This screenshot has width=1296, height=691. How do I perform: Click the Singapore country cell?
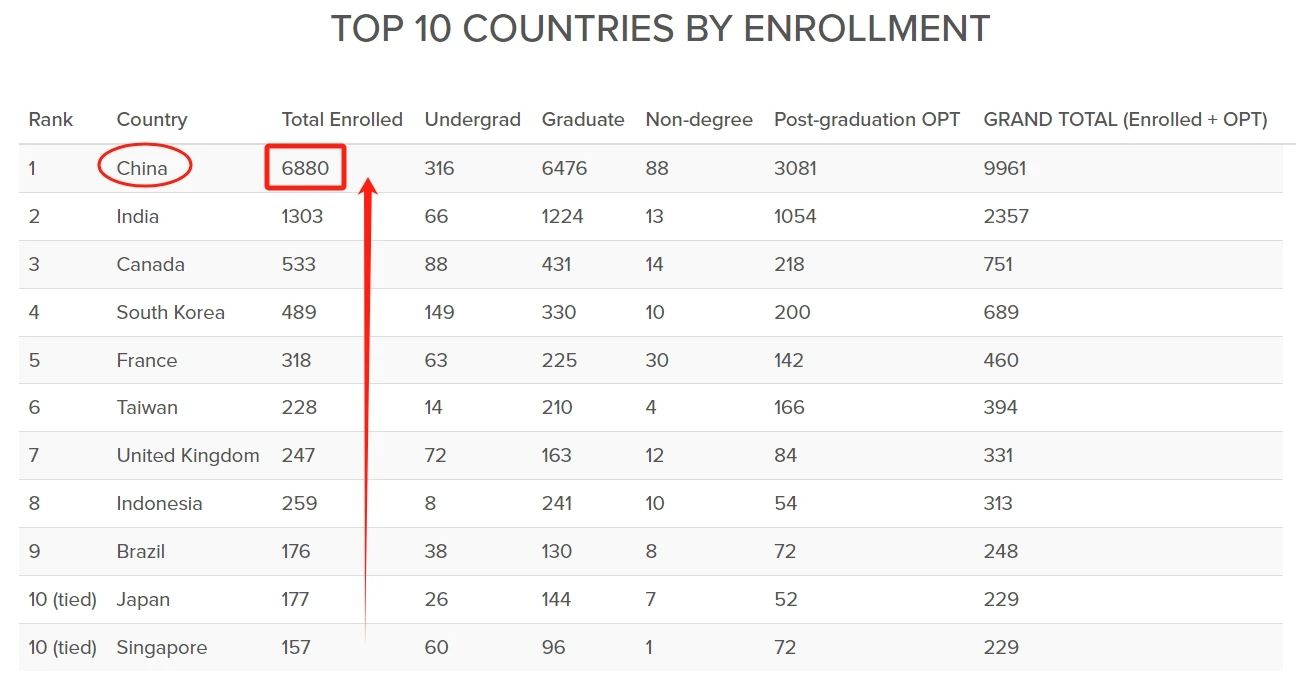[162, 648]
